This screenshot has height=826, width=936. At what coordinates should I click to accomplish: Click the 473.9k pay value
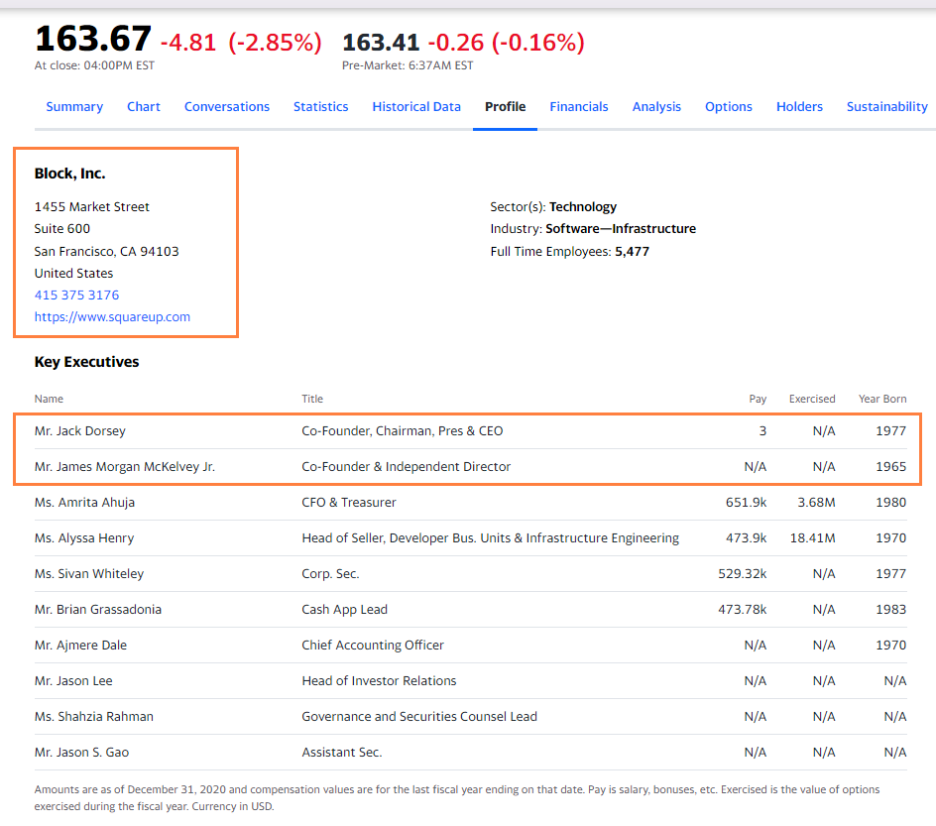click(746, 538)
